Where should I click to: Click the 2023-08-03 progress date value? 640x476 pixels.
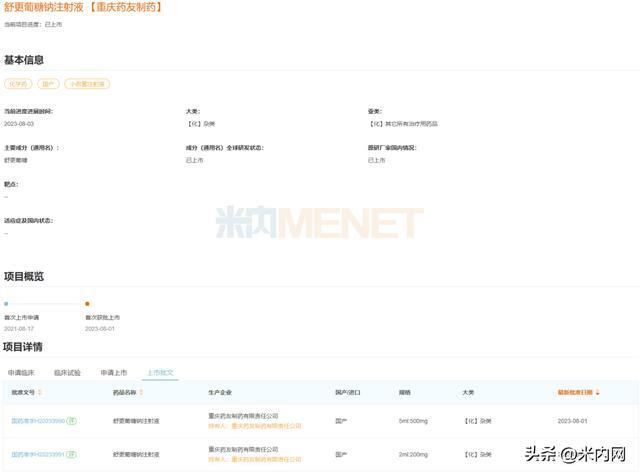[x=19, y=124]
